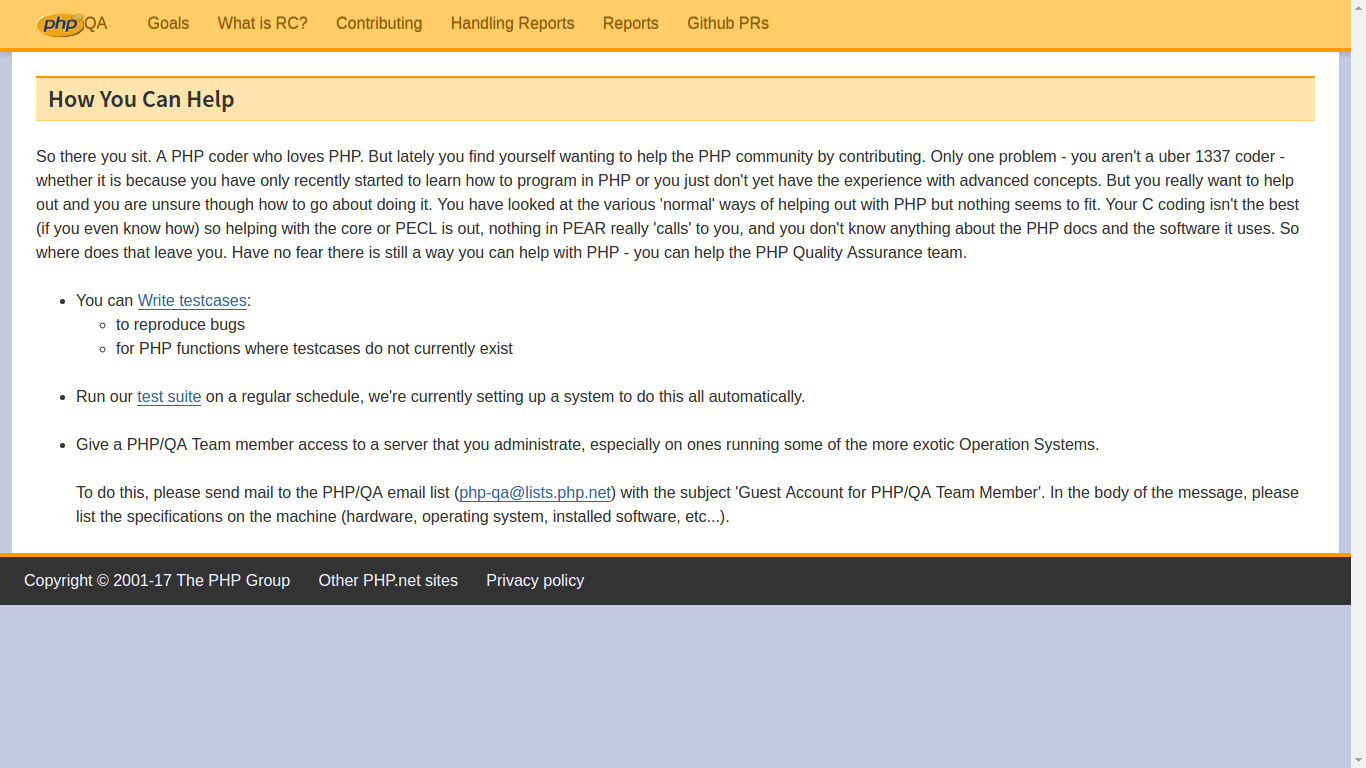
Task: Go to the Contributing page
Action: [x=379, y=23]
